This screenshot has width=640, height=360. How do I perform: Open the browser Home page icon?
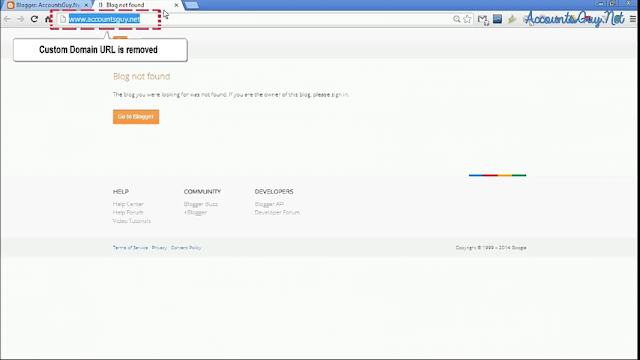(48, 19)
